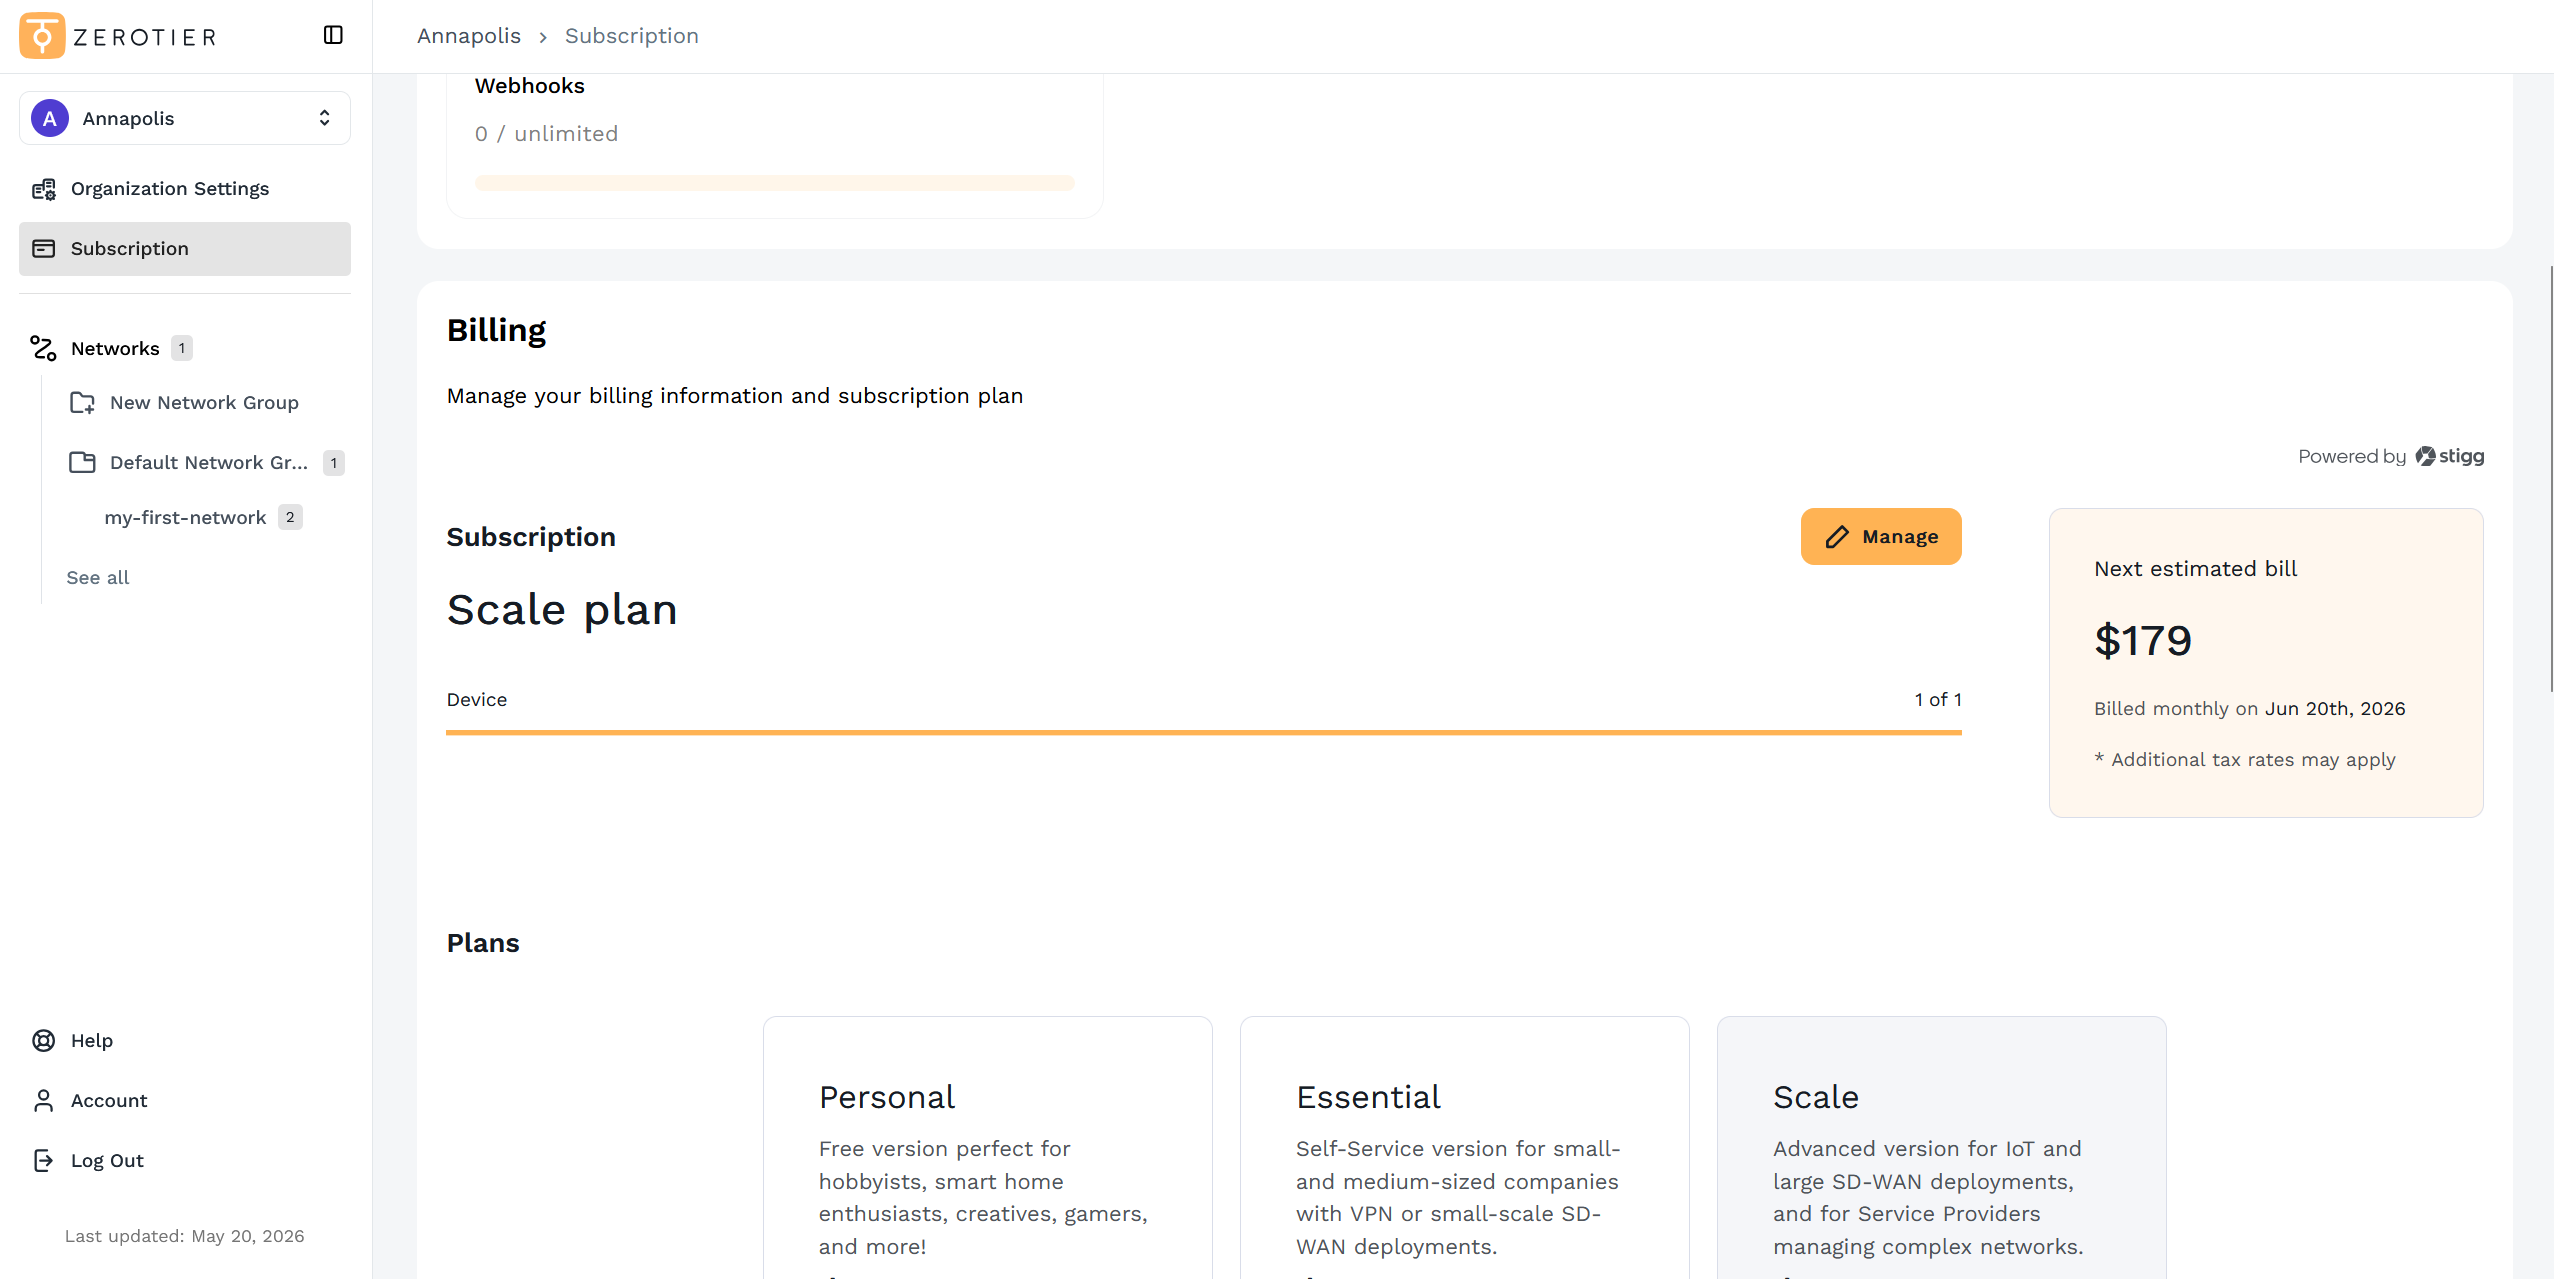This screenshot has width=2554, height=1279.
Task: Click the pencil icon on the Manage button
Action: click(1837, 537)
